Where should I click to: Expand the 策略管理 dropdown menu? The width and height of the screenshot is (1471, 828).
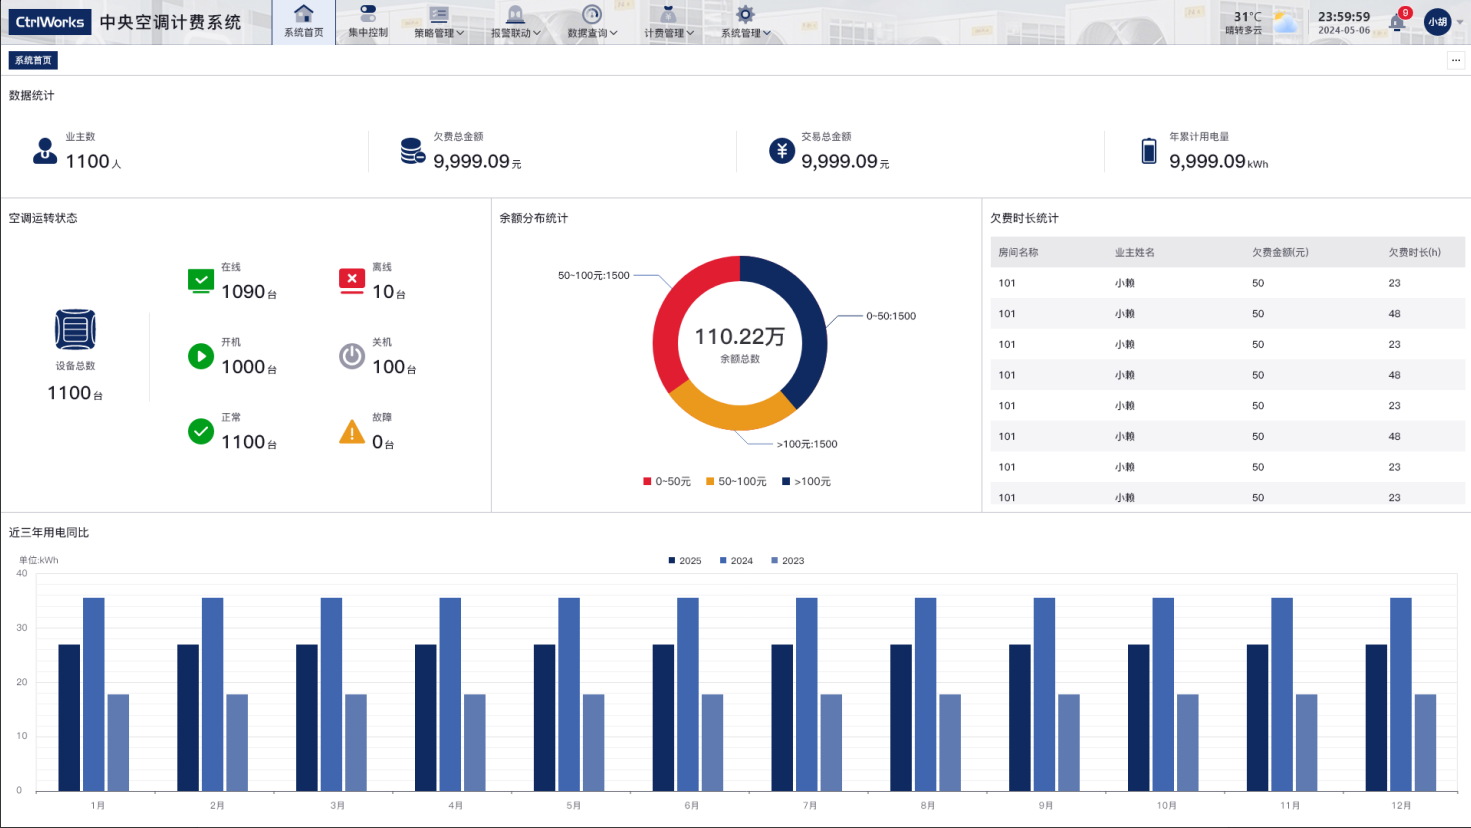coord(439,22)
